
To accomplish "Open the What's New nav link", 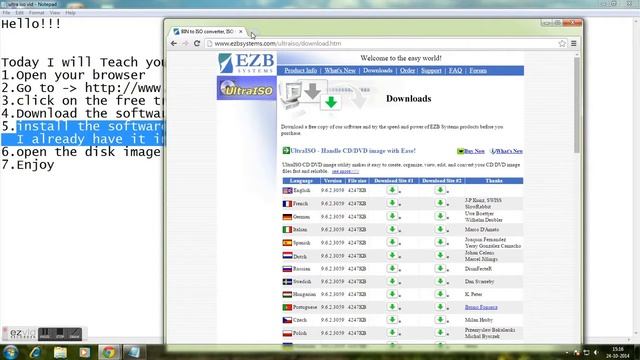I will pos(340,71).
